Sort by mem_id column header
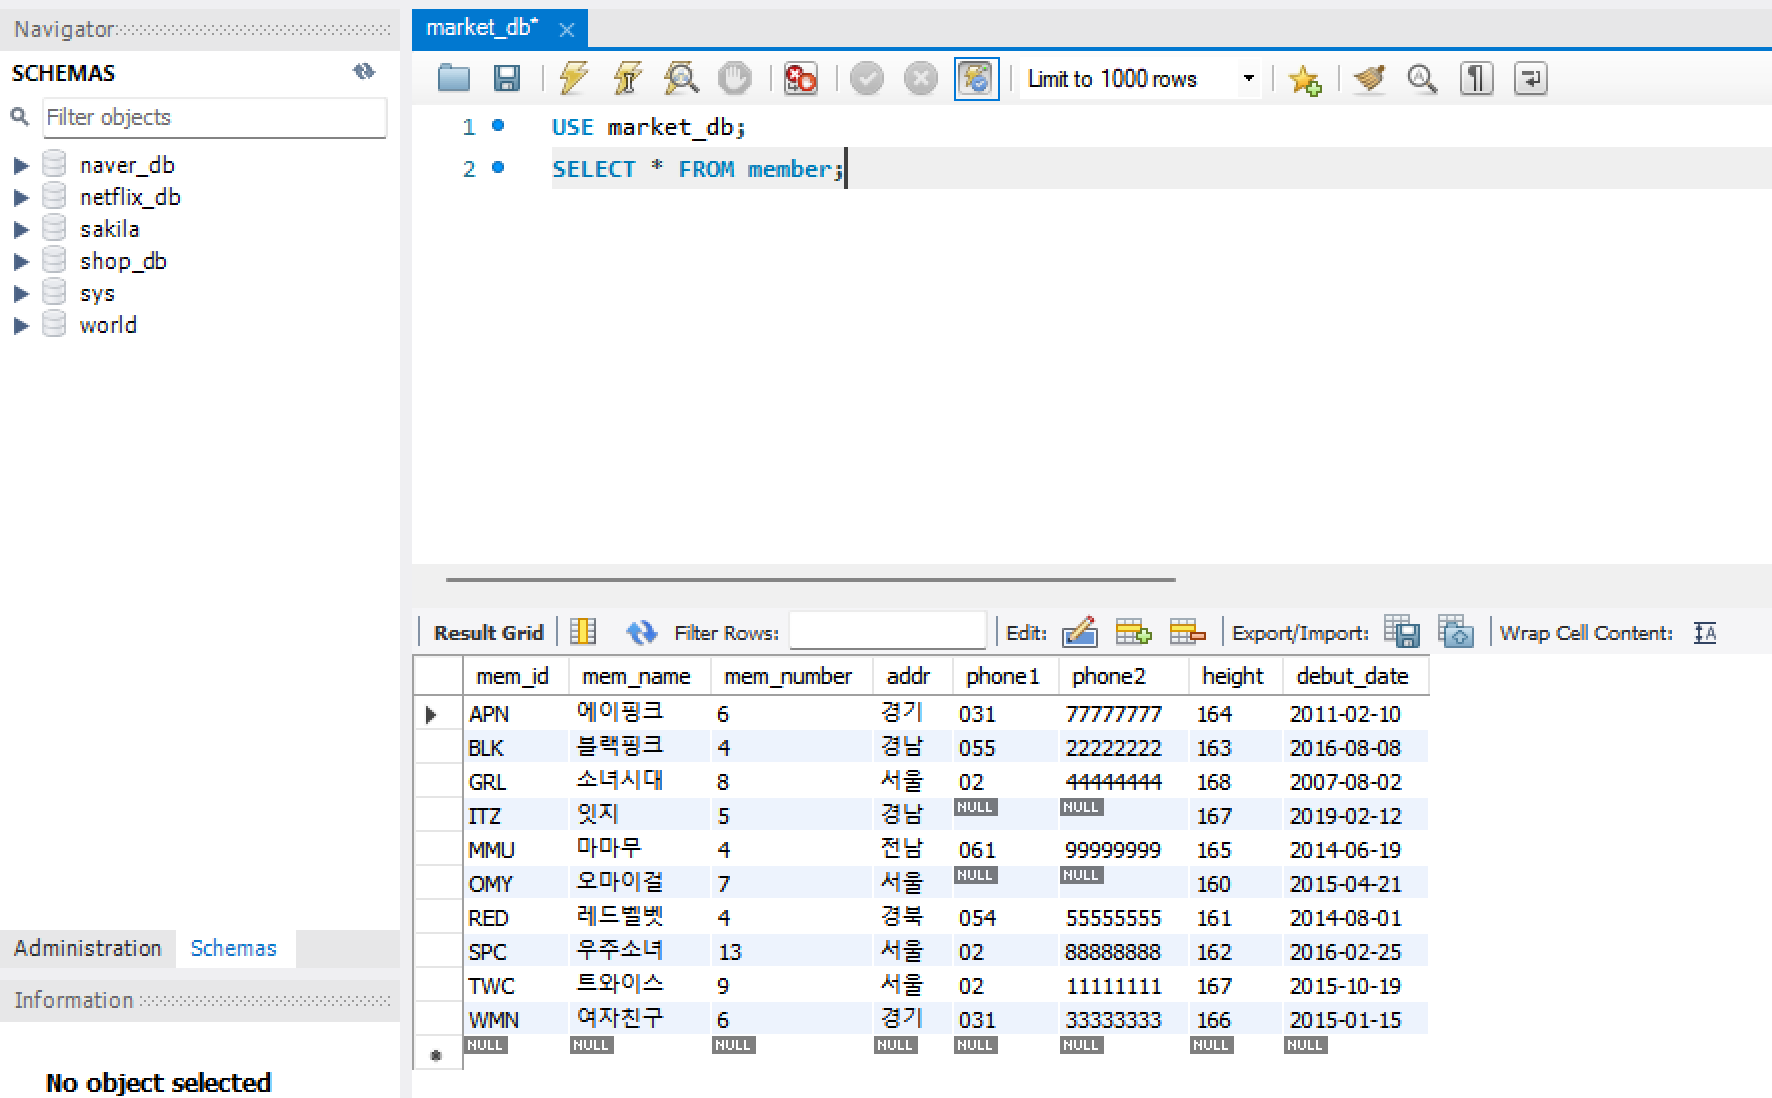1772x1098 pixels. 516,676
